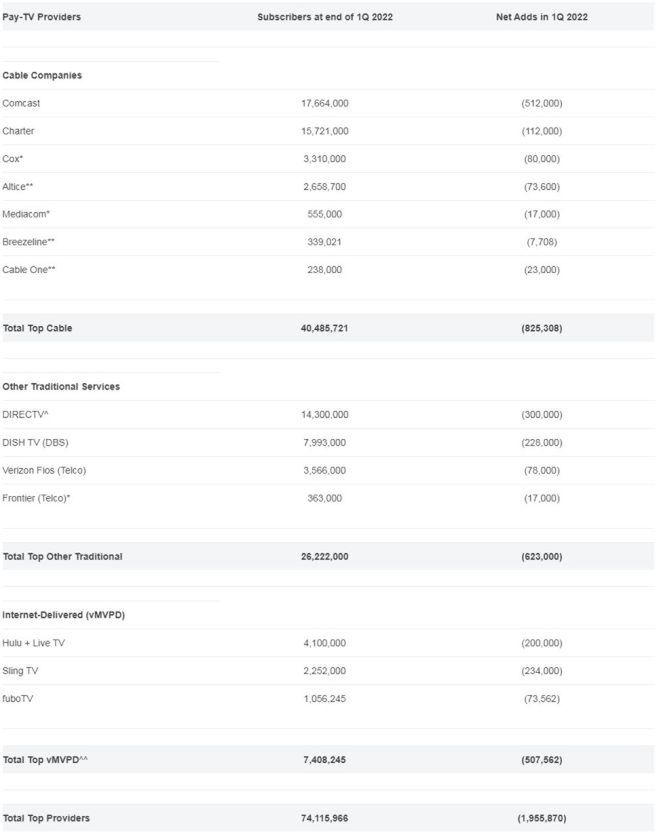655x833 pixels.
Task: Select the Hulu + Live TV row label
Action: [x=34, y=643]
